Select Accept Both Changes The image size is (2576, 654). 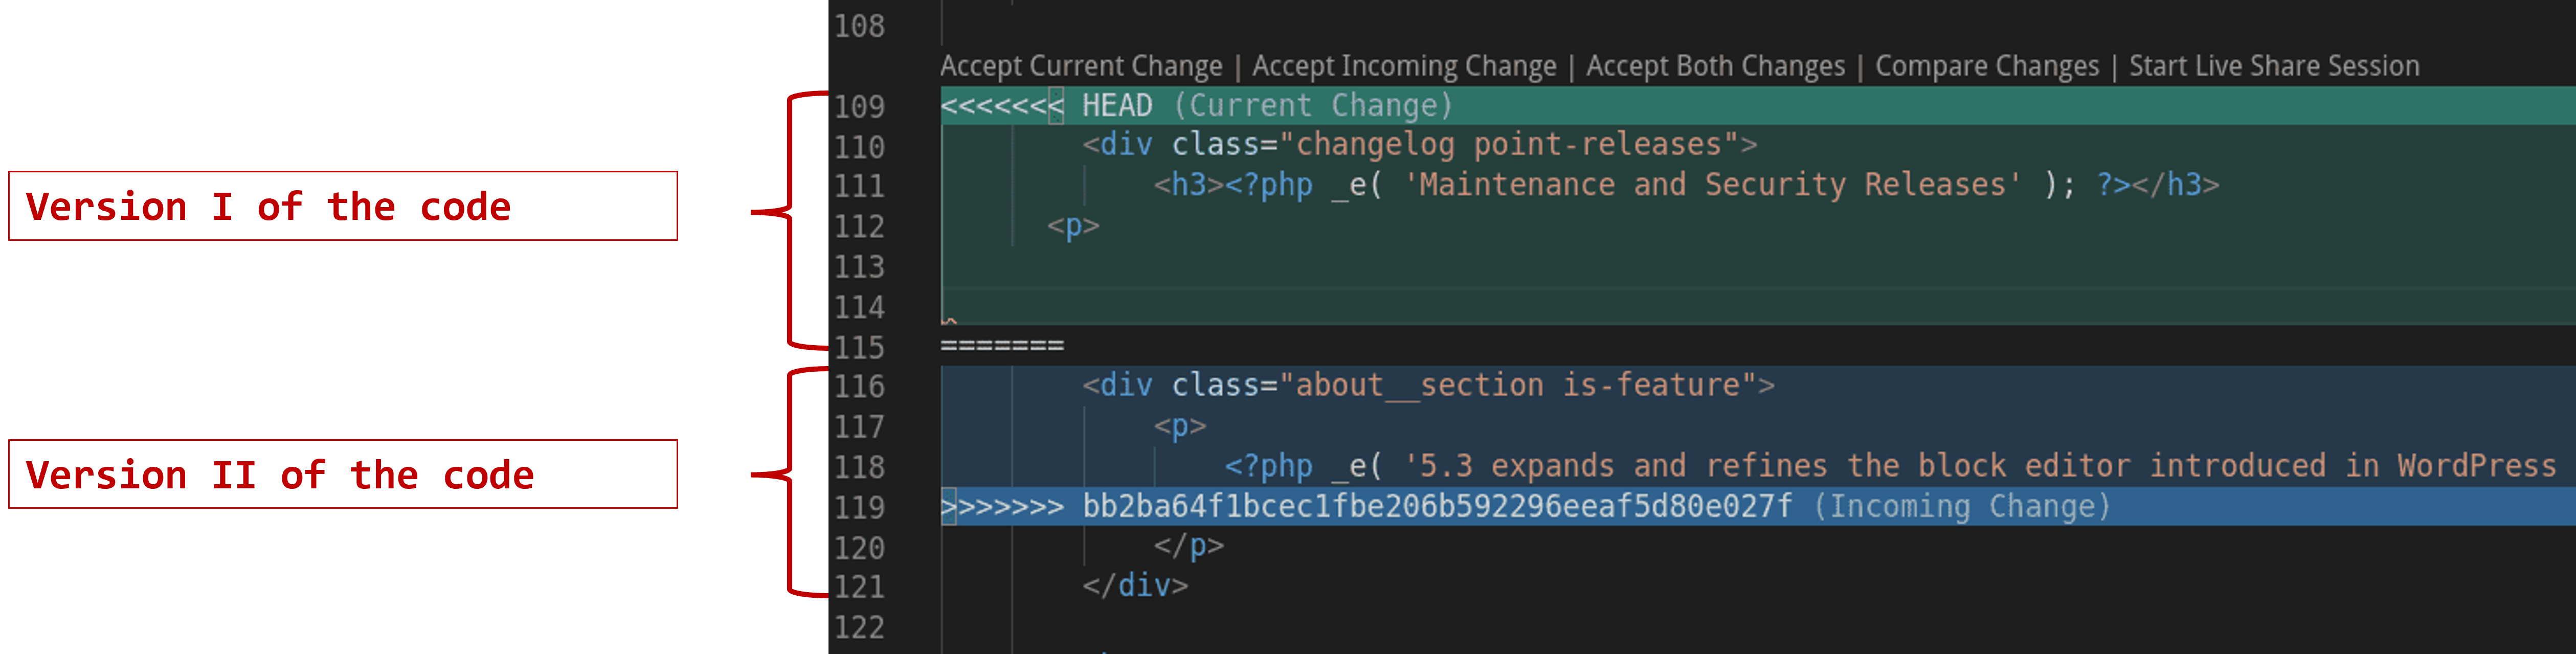(x=1715, y=66)
